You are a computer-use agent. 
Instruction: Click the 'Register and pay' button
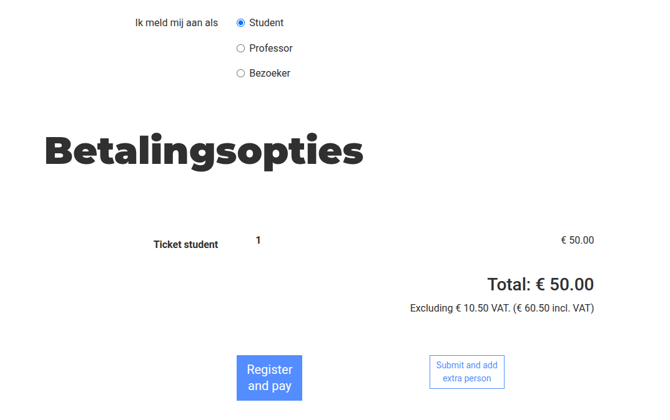pyautogui.click(x=269, y=377)
